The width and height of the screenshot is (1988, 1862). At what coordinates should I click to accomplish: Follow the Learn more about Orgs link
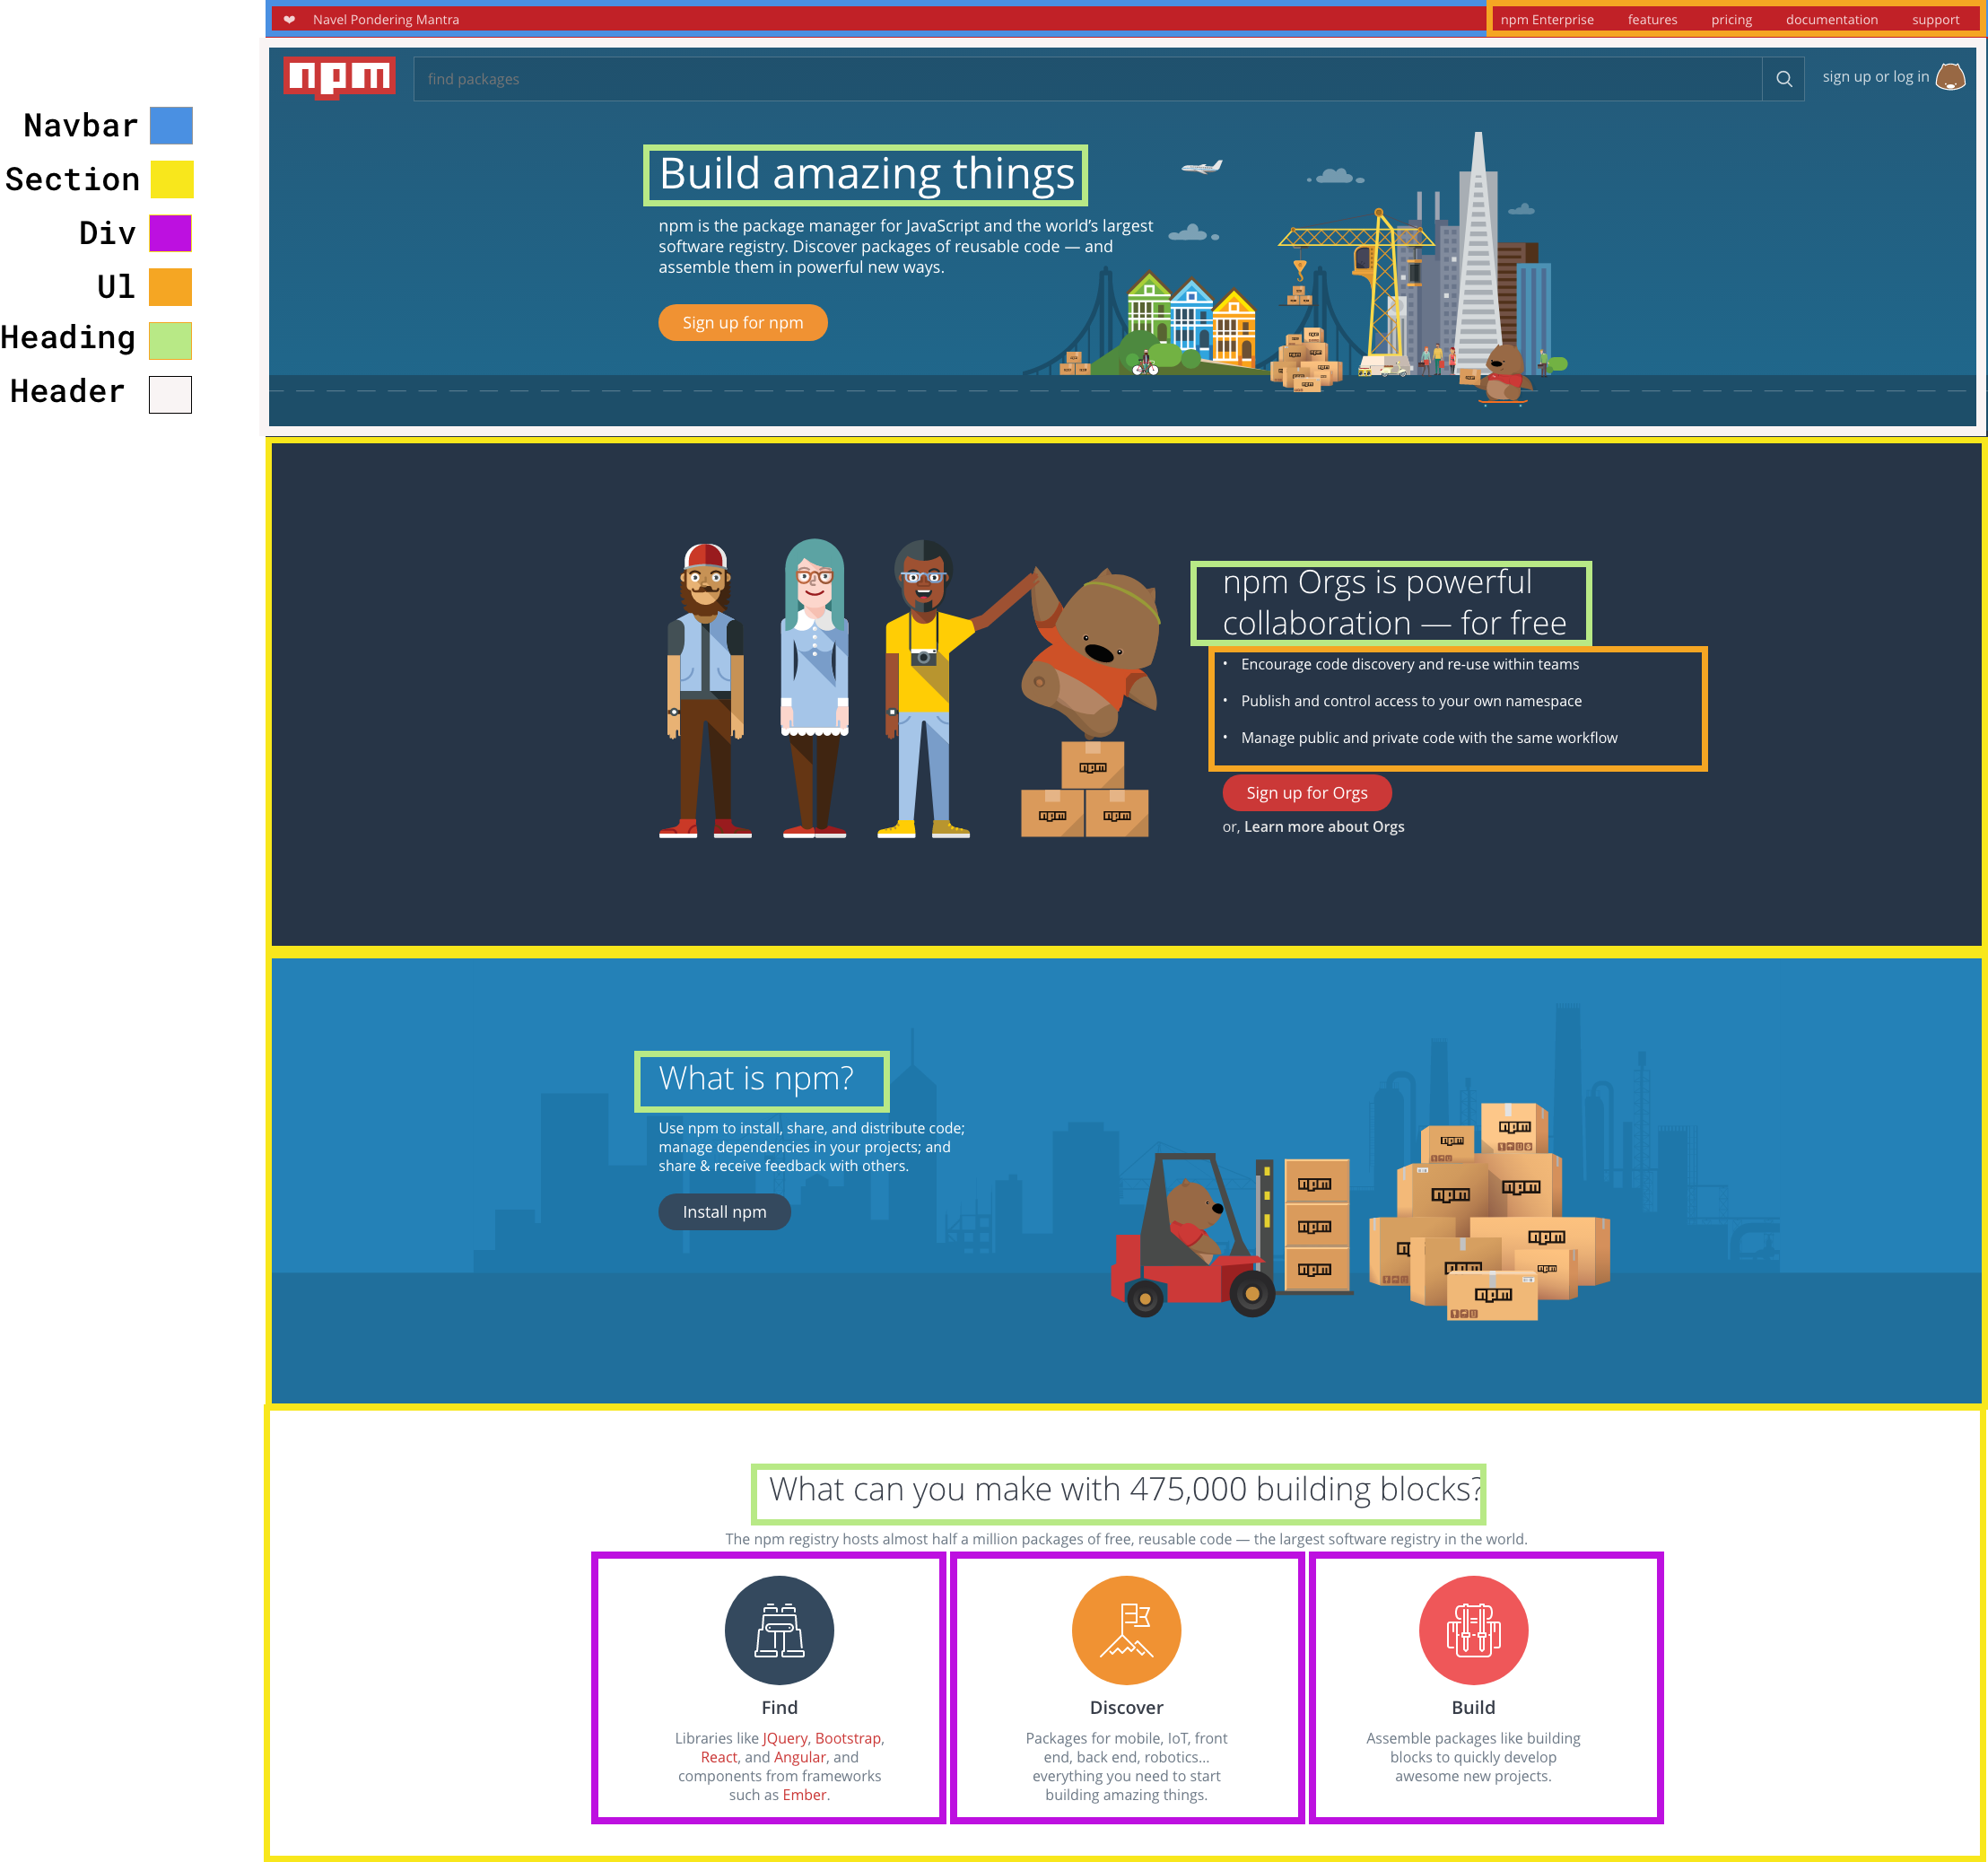[x=1323, y=826]
